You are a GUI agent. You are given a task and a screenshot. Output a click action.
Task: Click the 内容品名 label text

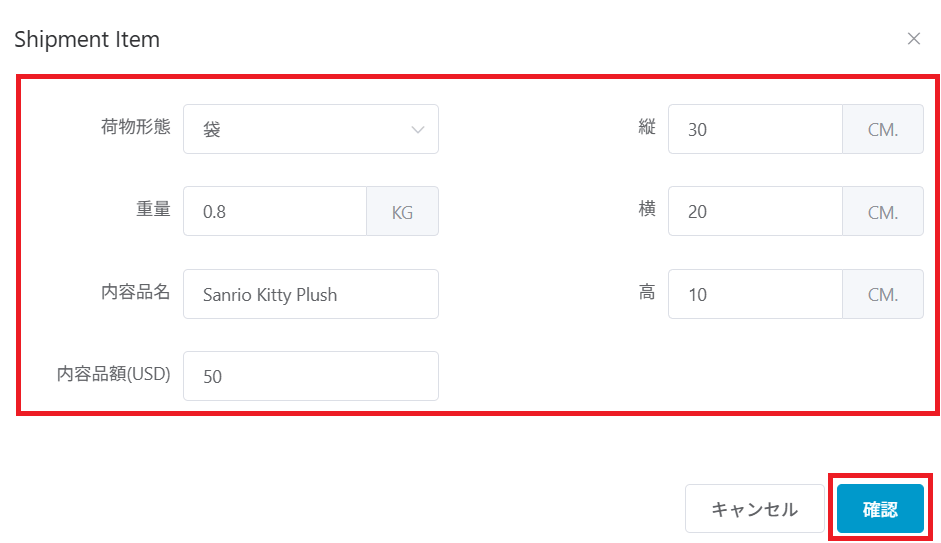[x=136, y=292]
